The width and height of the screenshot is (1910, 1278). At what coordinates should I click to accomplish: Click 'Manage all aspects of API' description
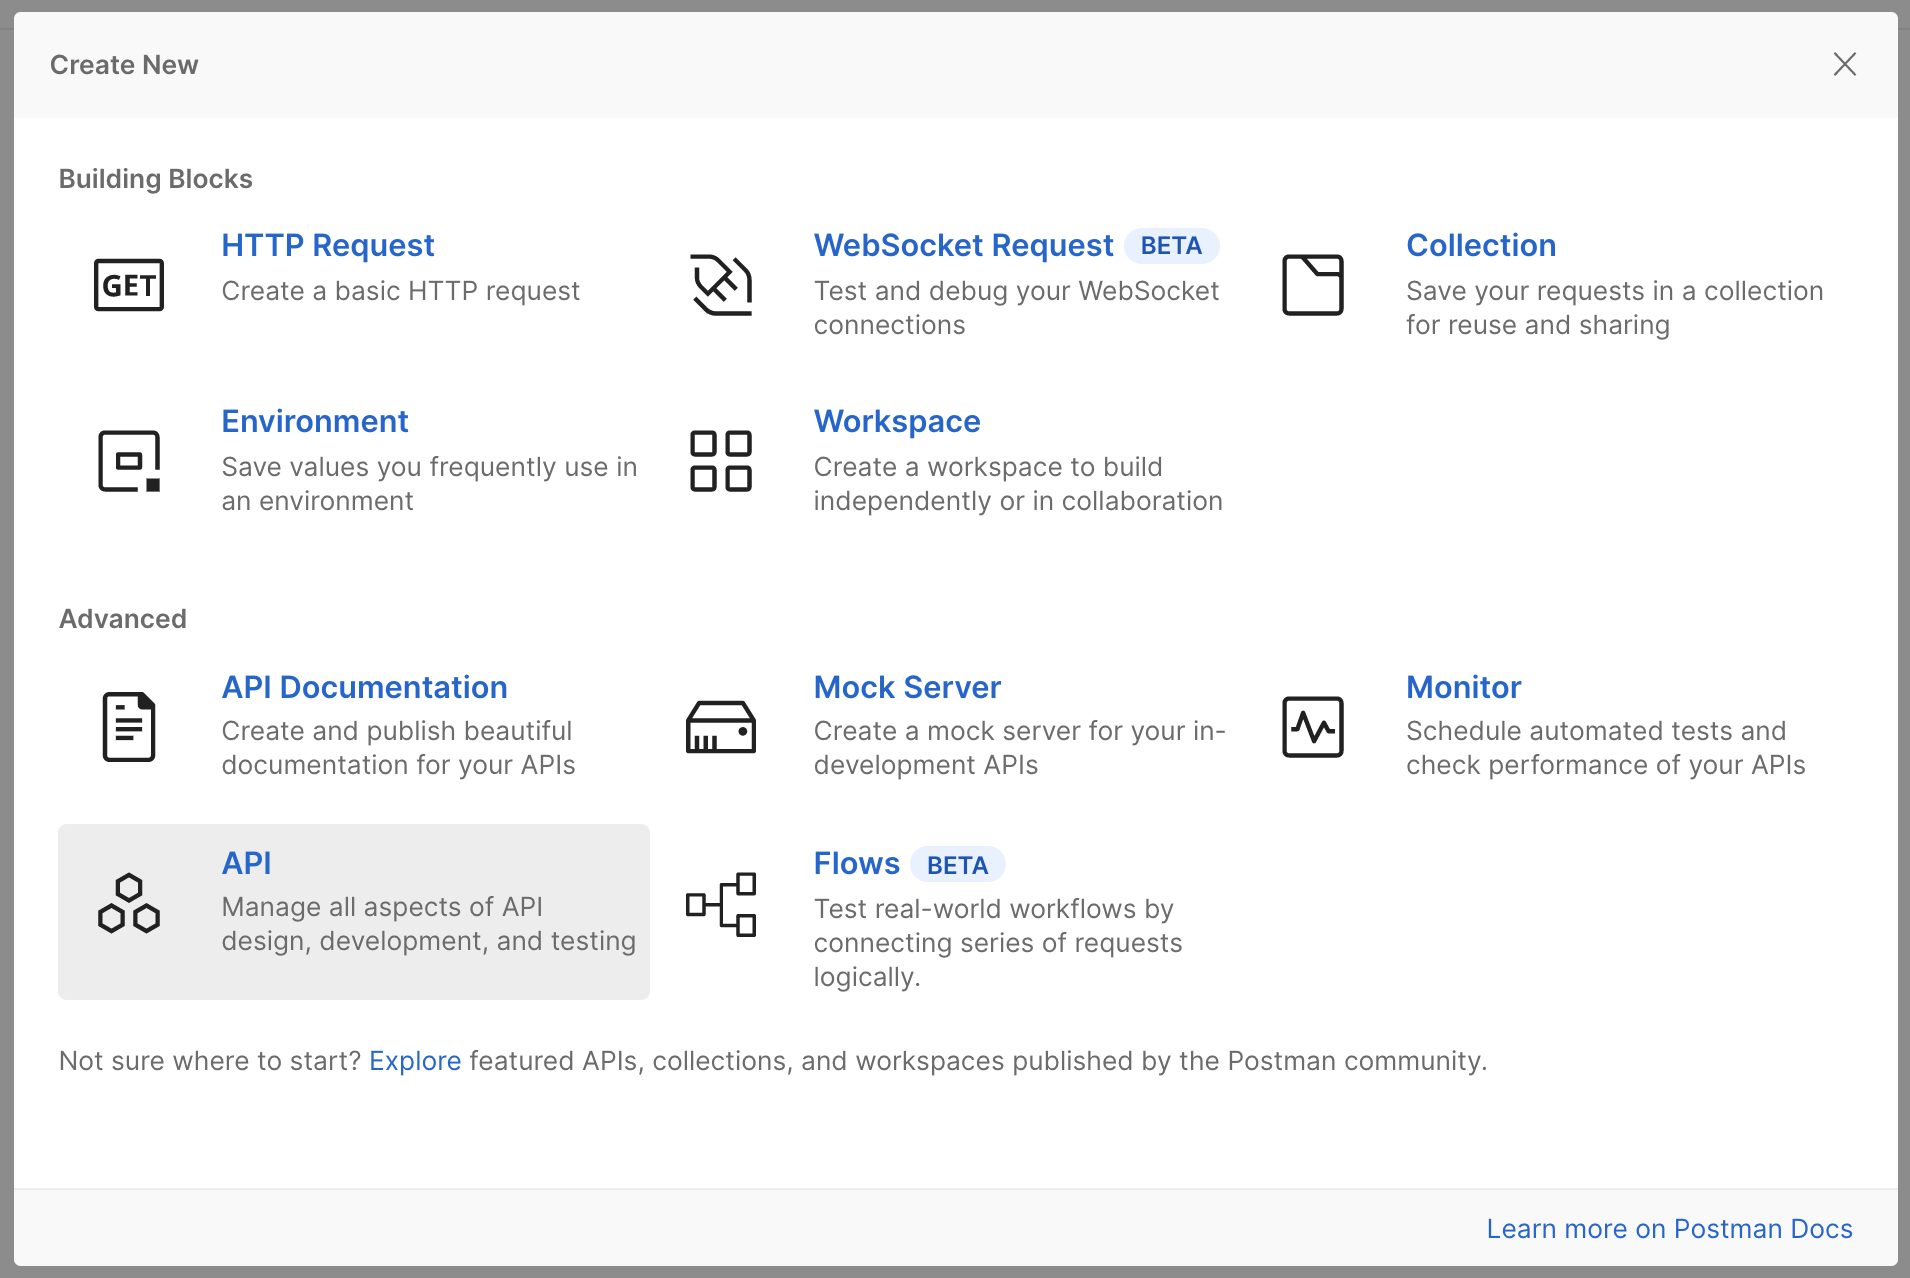[428, 924]
